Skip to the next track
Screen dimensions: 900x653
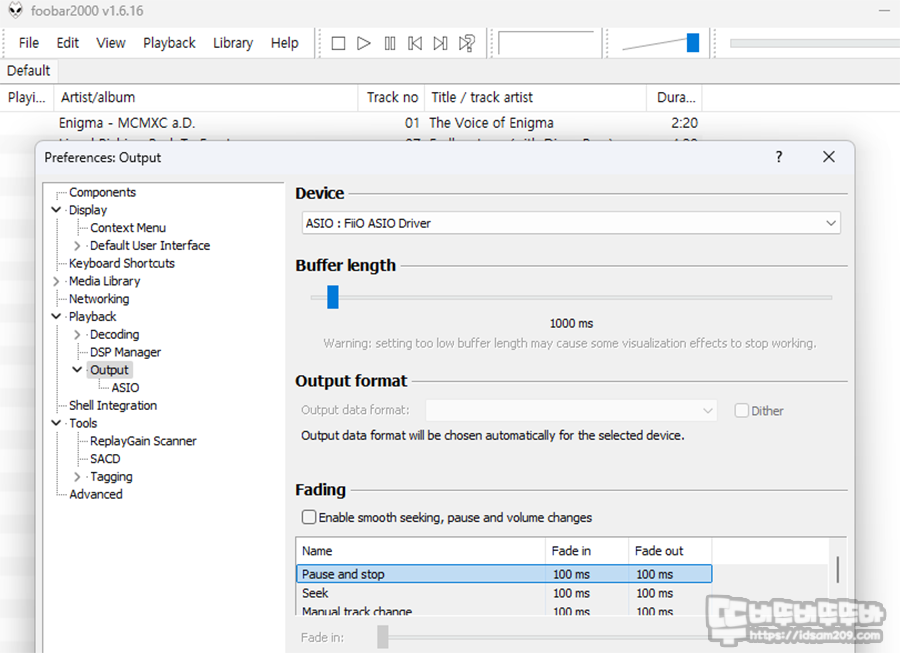click(x=440, y=44)
